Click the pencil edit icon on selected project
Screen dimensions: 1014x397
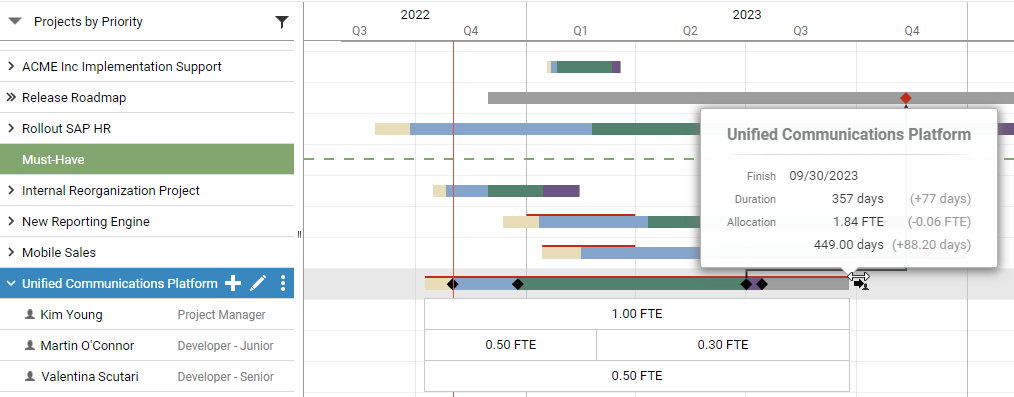coord(258,283)
